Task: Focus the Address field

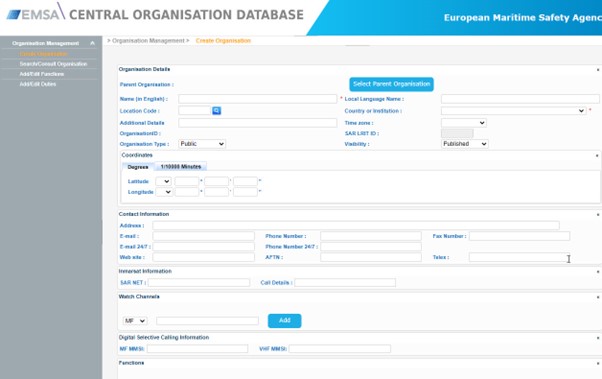Action: (356, 225)
